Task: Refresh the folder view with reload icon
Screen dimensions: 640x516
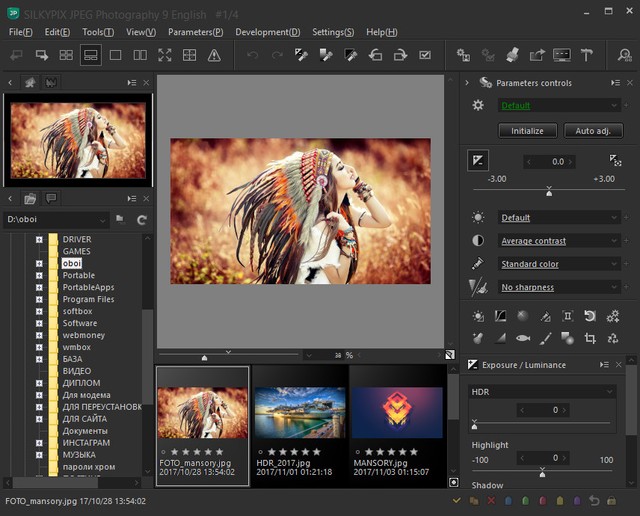Action: pyautogui.click(x=141, y=219)
